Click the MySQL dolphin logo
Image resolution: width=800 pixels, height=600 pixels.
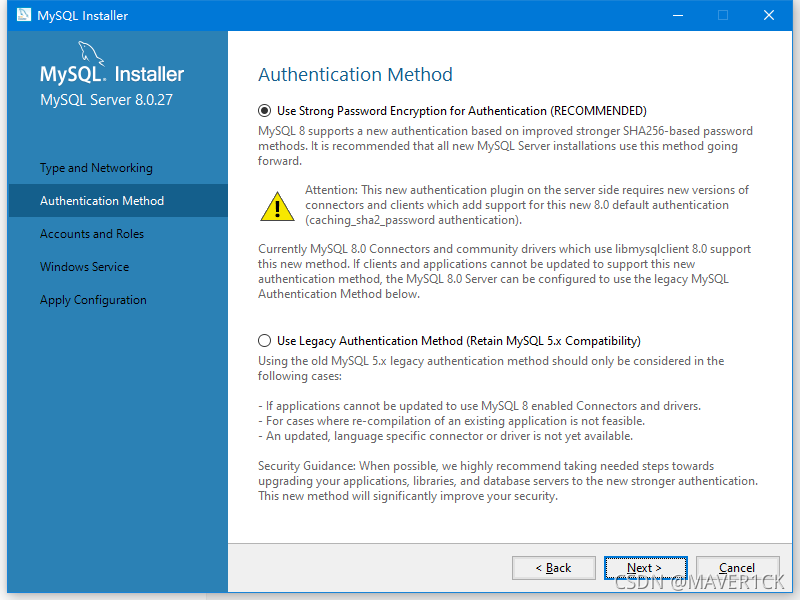(x=91, y=53)
